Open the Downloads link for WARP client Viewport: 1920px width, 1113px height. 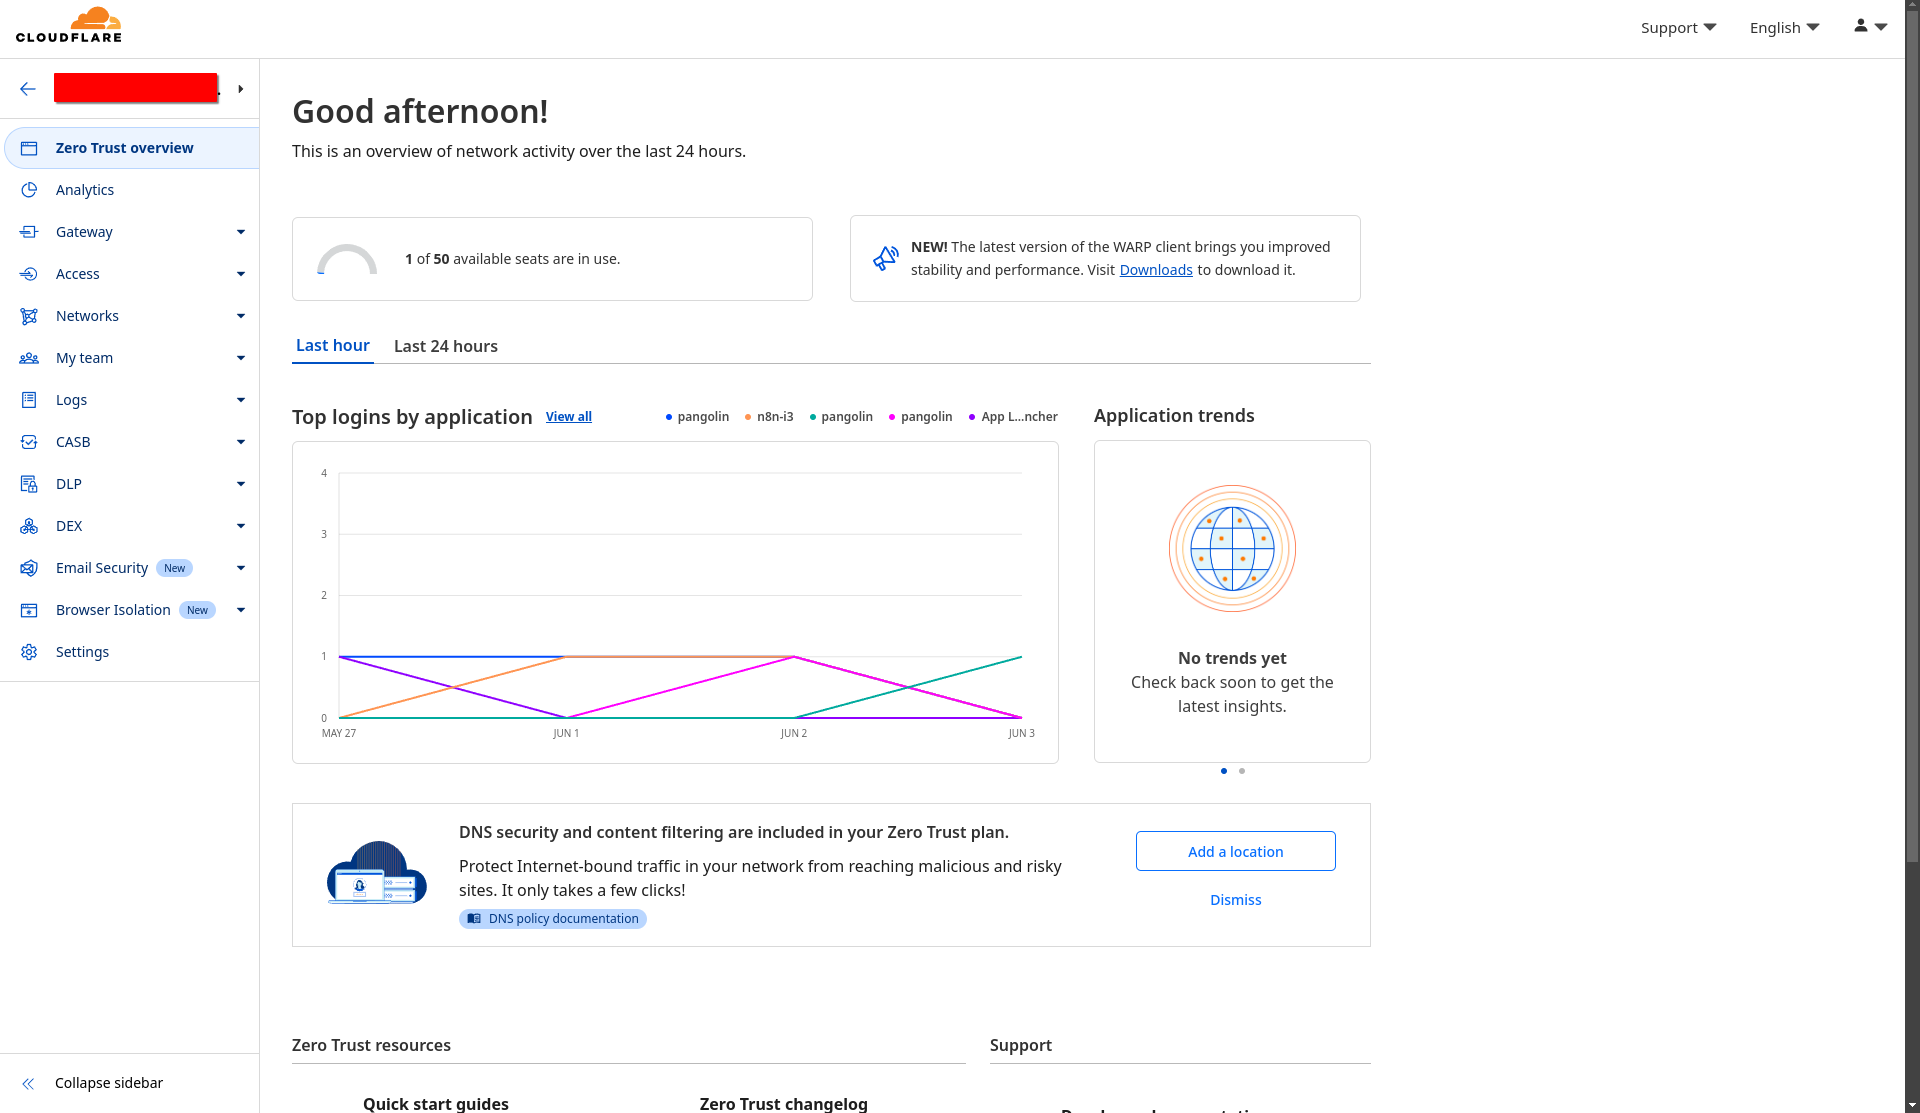click(1156, 269)
